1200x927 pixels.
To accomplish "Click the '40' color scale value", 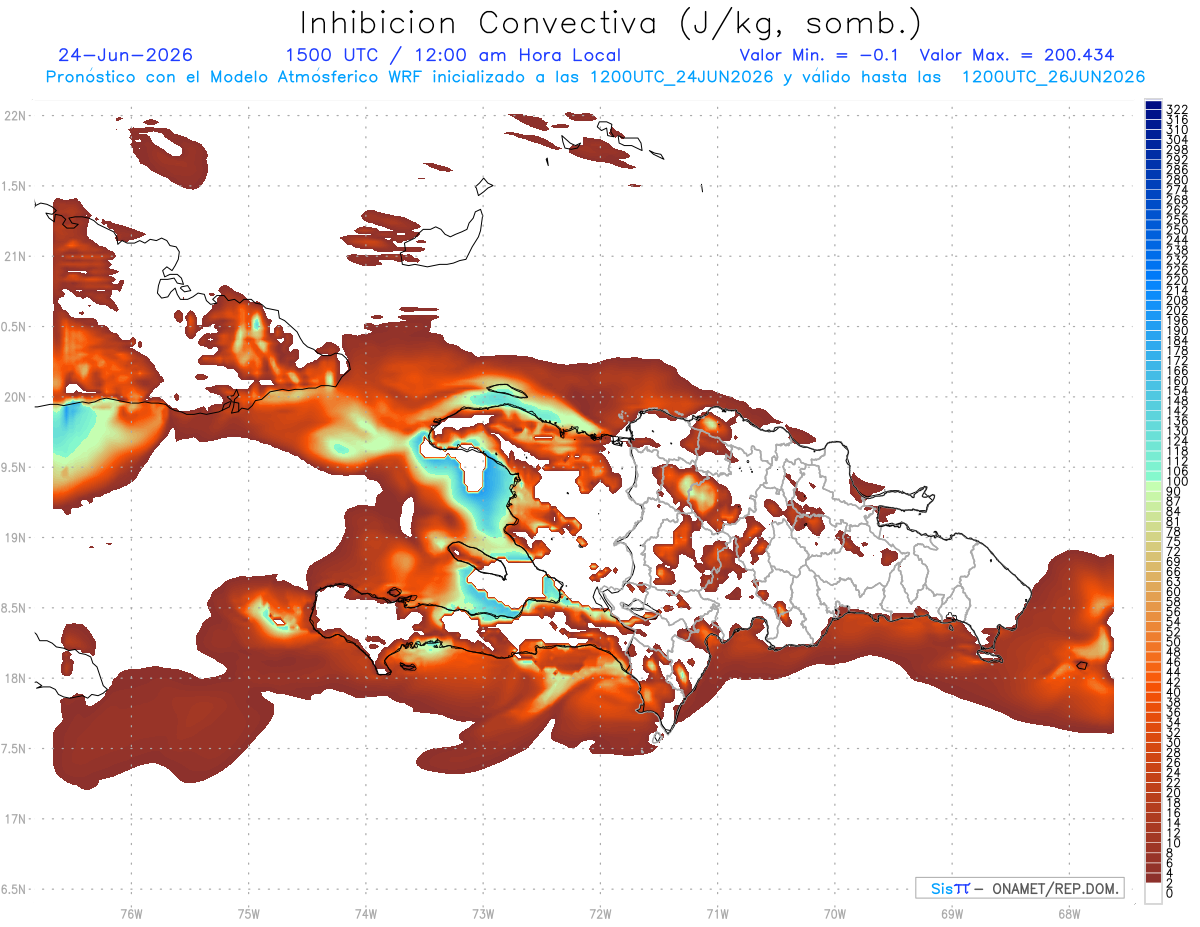I will click(1173, 692).
